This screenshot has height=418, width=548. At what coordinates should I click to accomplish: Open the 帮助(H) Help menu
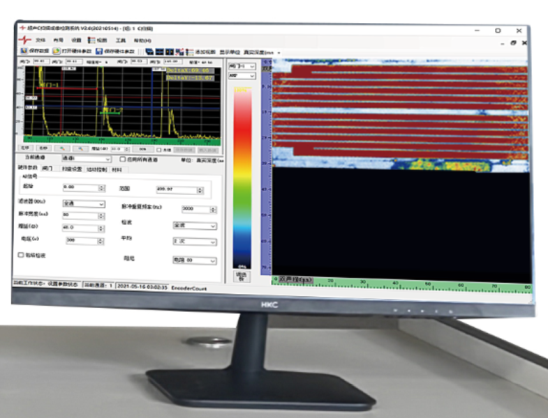pos(143,41)
